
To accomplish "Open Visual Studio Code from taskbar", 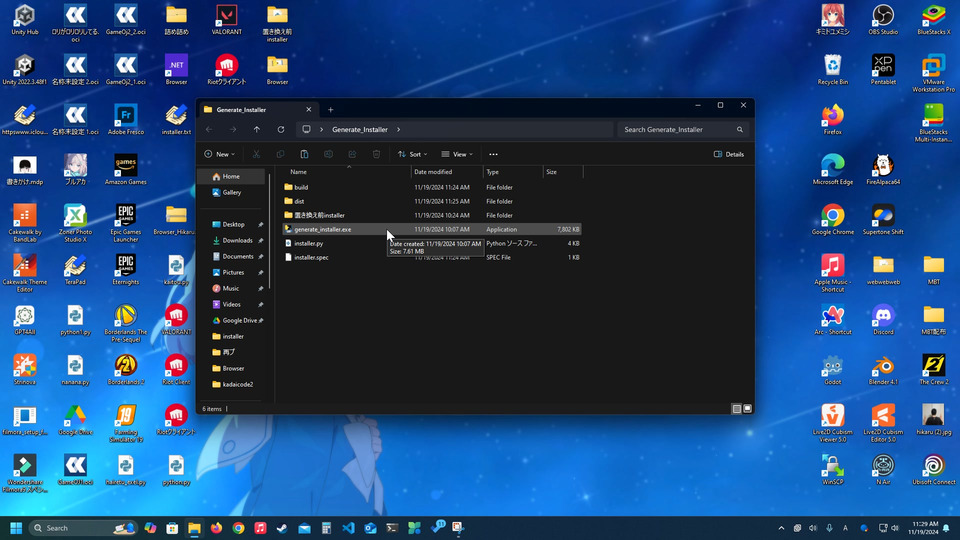I will (348, 528).
